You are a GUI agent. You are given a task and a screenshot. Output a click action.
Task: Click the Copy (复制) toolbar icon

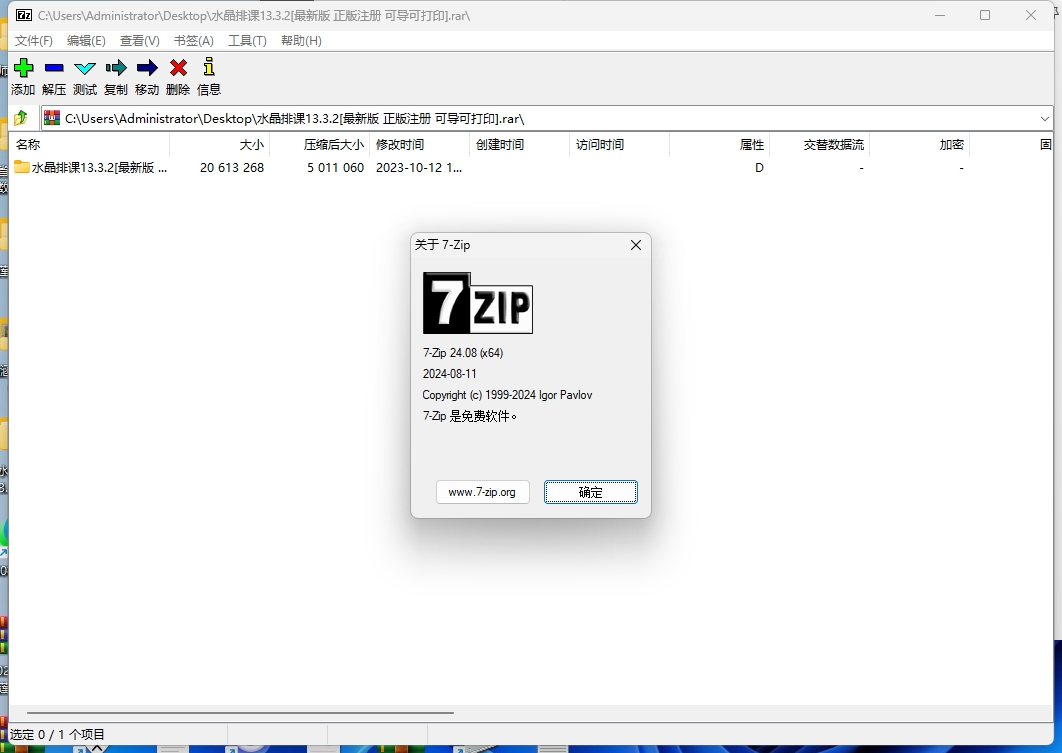[116, 68]
